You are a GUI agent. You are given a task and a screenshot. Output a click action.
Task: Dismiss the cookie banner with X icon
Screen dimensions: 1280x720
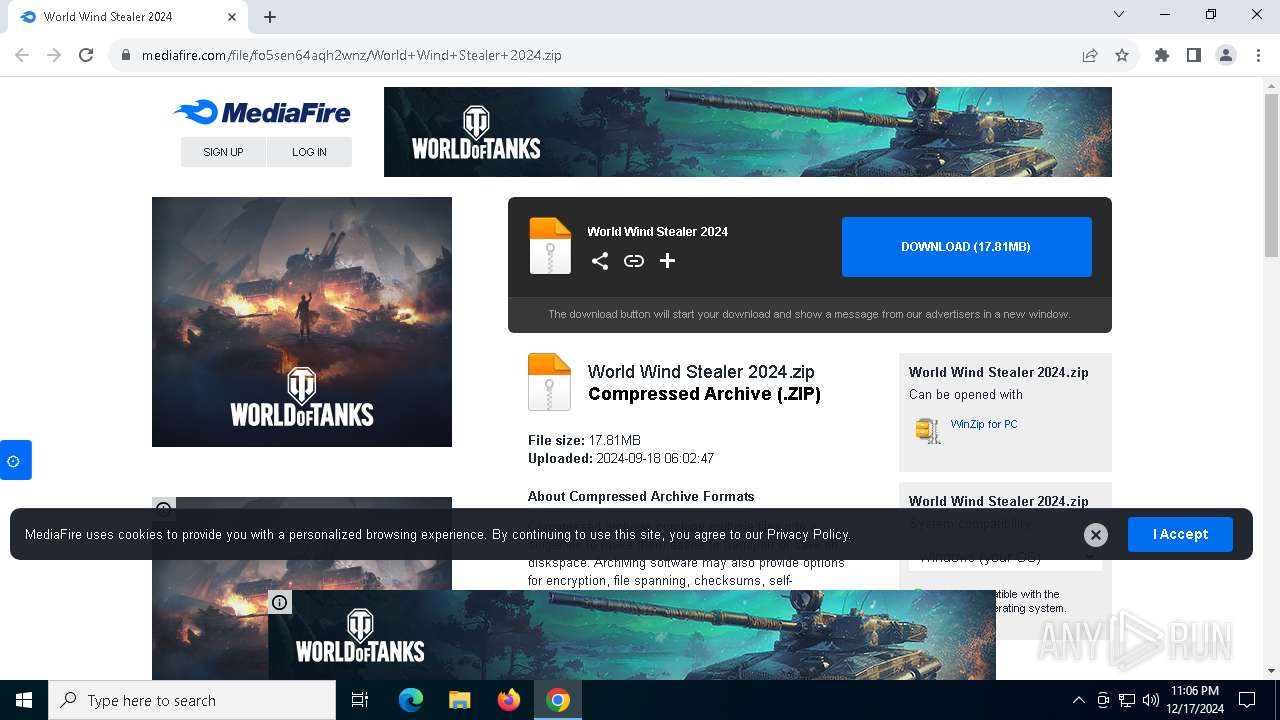[x=1096, y=535]
